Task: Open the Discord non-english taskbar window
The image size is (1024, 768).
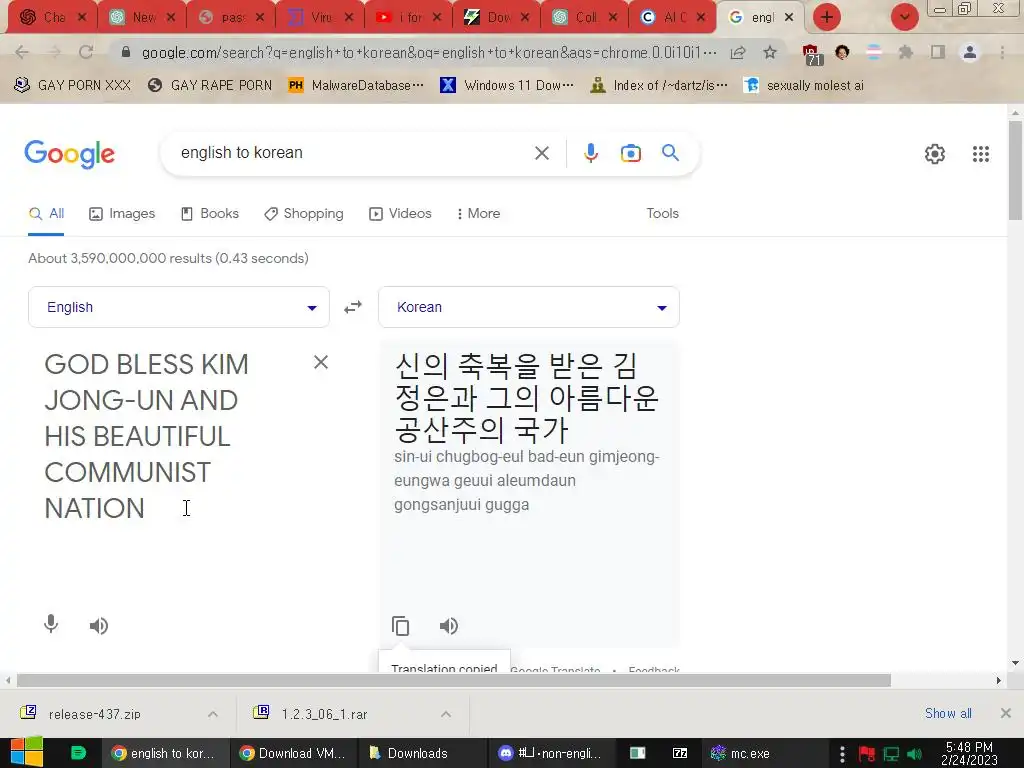Action: 551,753
